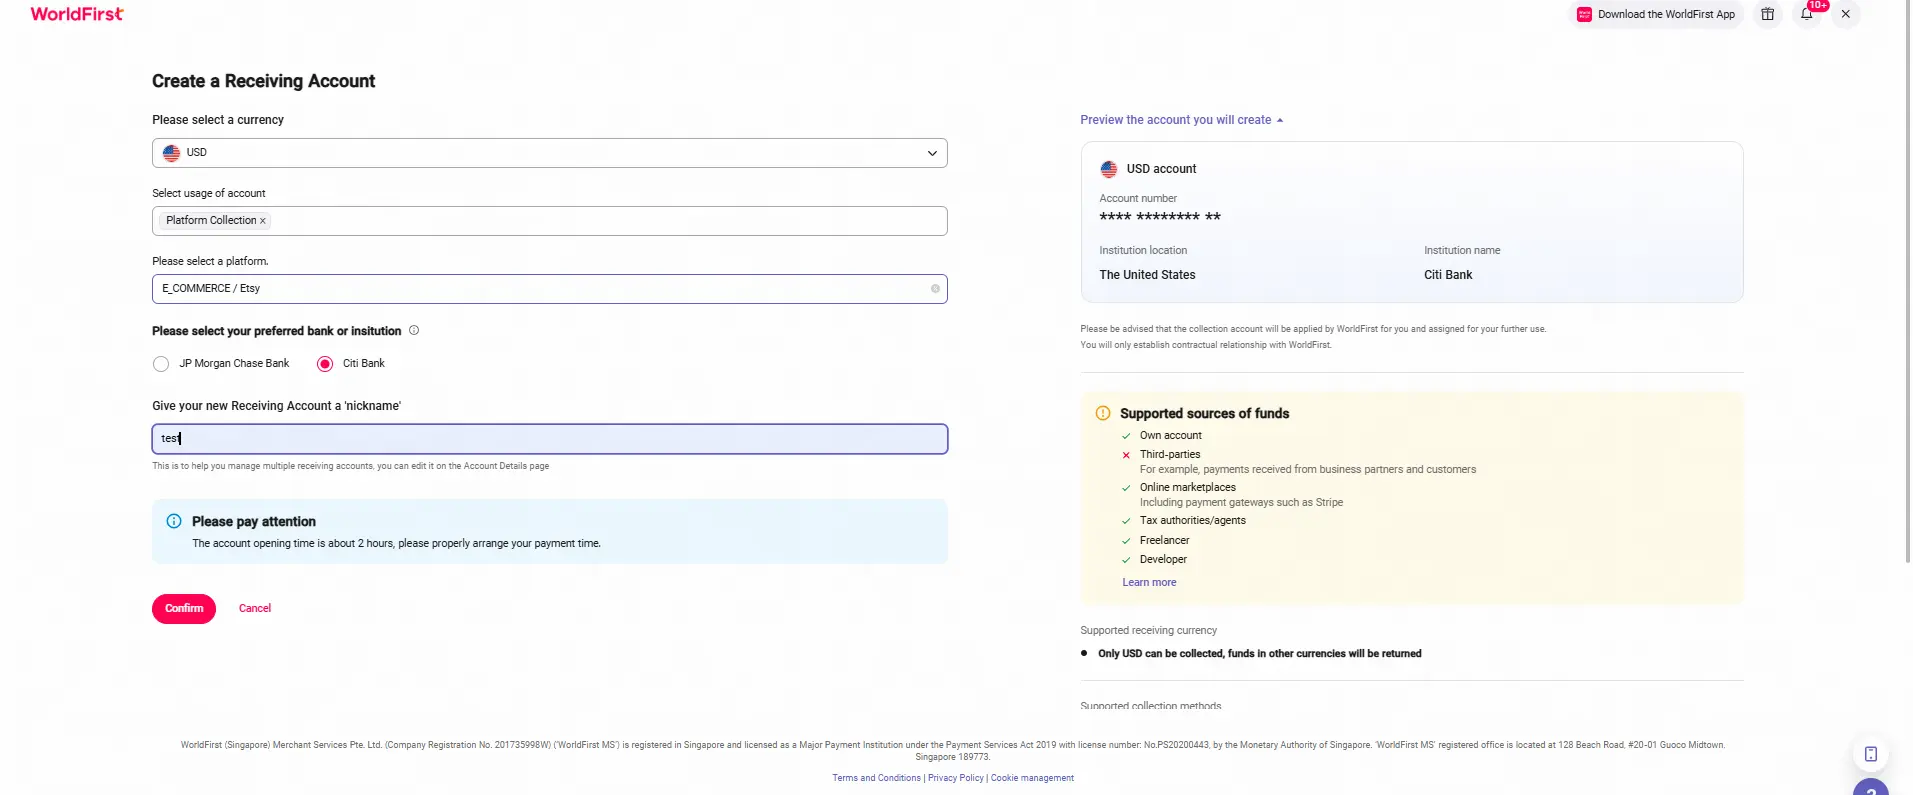Focus the account nickname input field
The image size is (1913, 795).
click(x=549, y=439)
